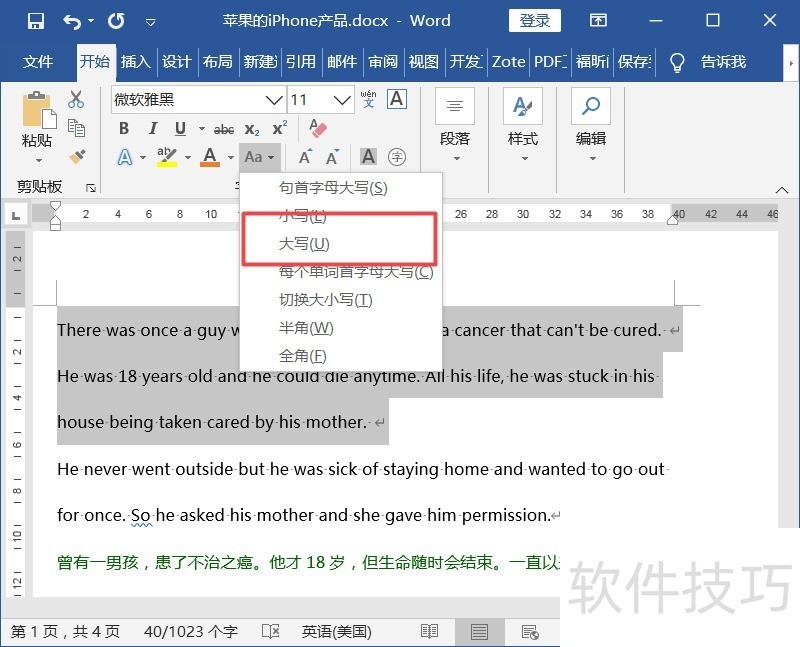Image resolution: width=800 pixels, height=647 pixels.
Task: Choose 每个单词首字母大写(C) option
Action: pyautogui.click(x=341, y=272)
